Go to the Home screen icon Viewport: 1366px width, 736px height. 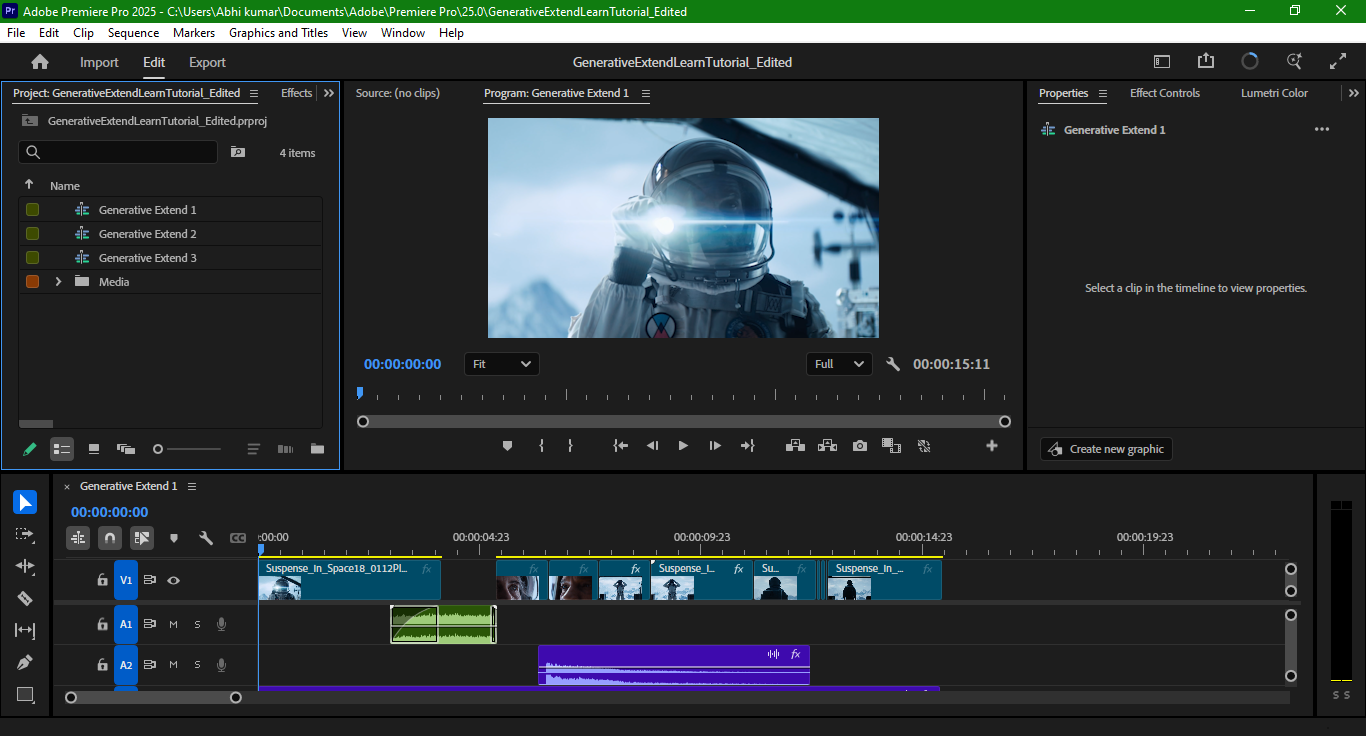40,62
